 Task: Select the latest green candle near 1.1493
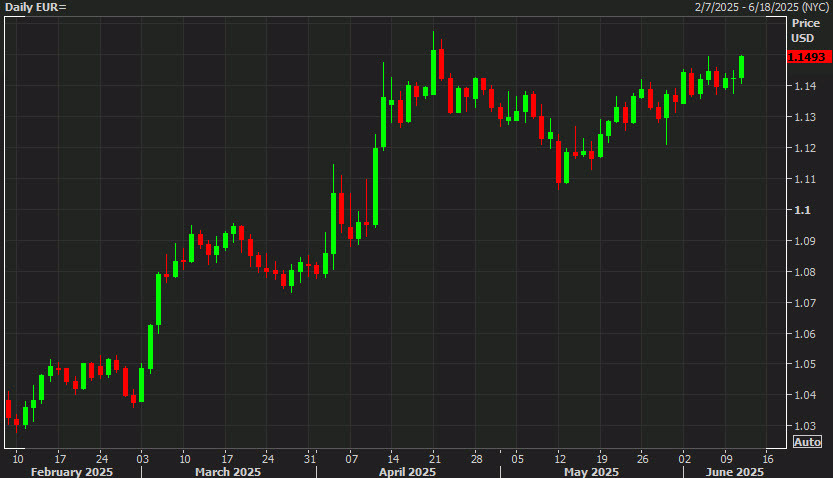point(742,67)
